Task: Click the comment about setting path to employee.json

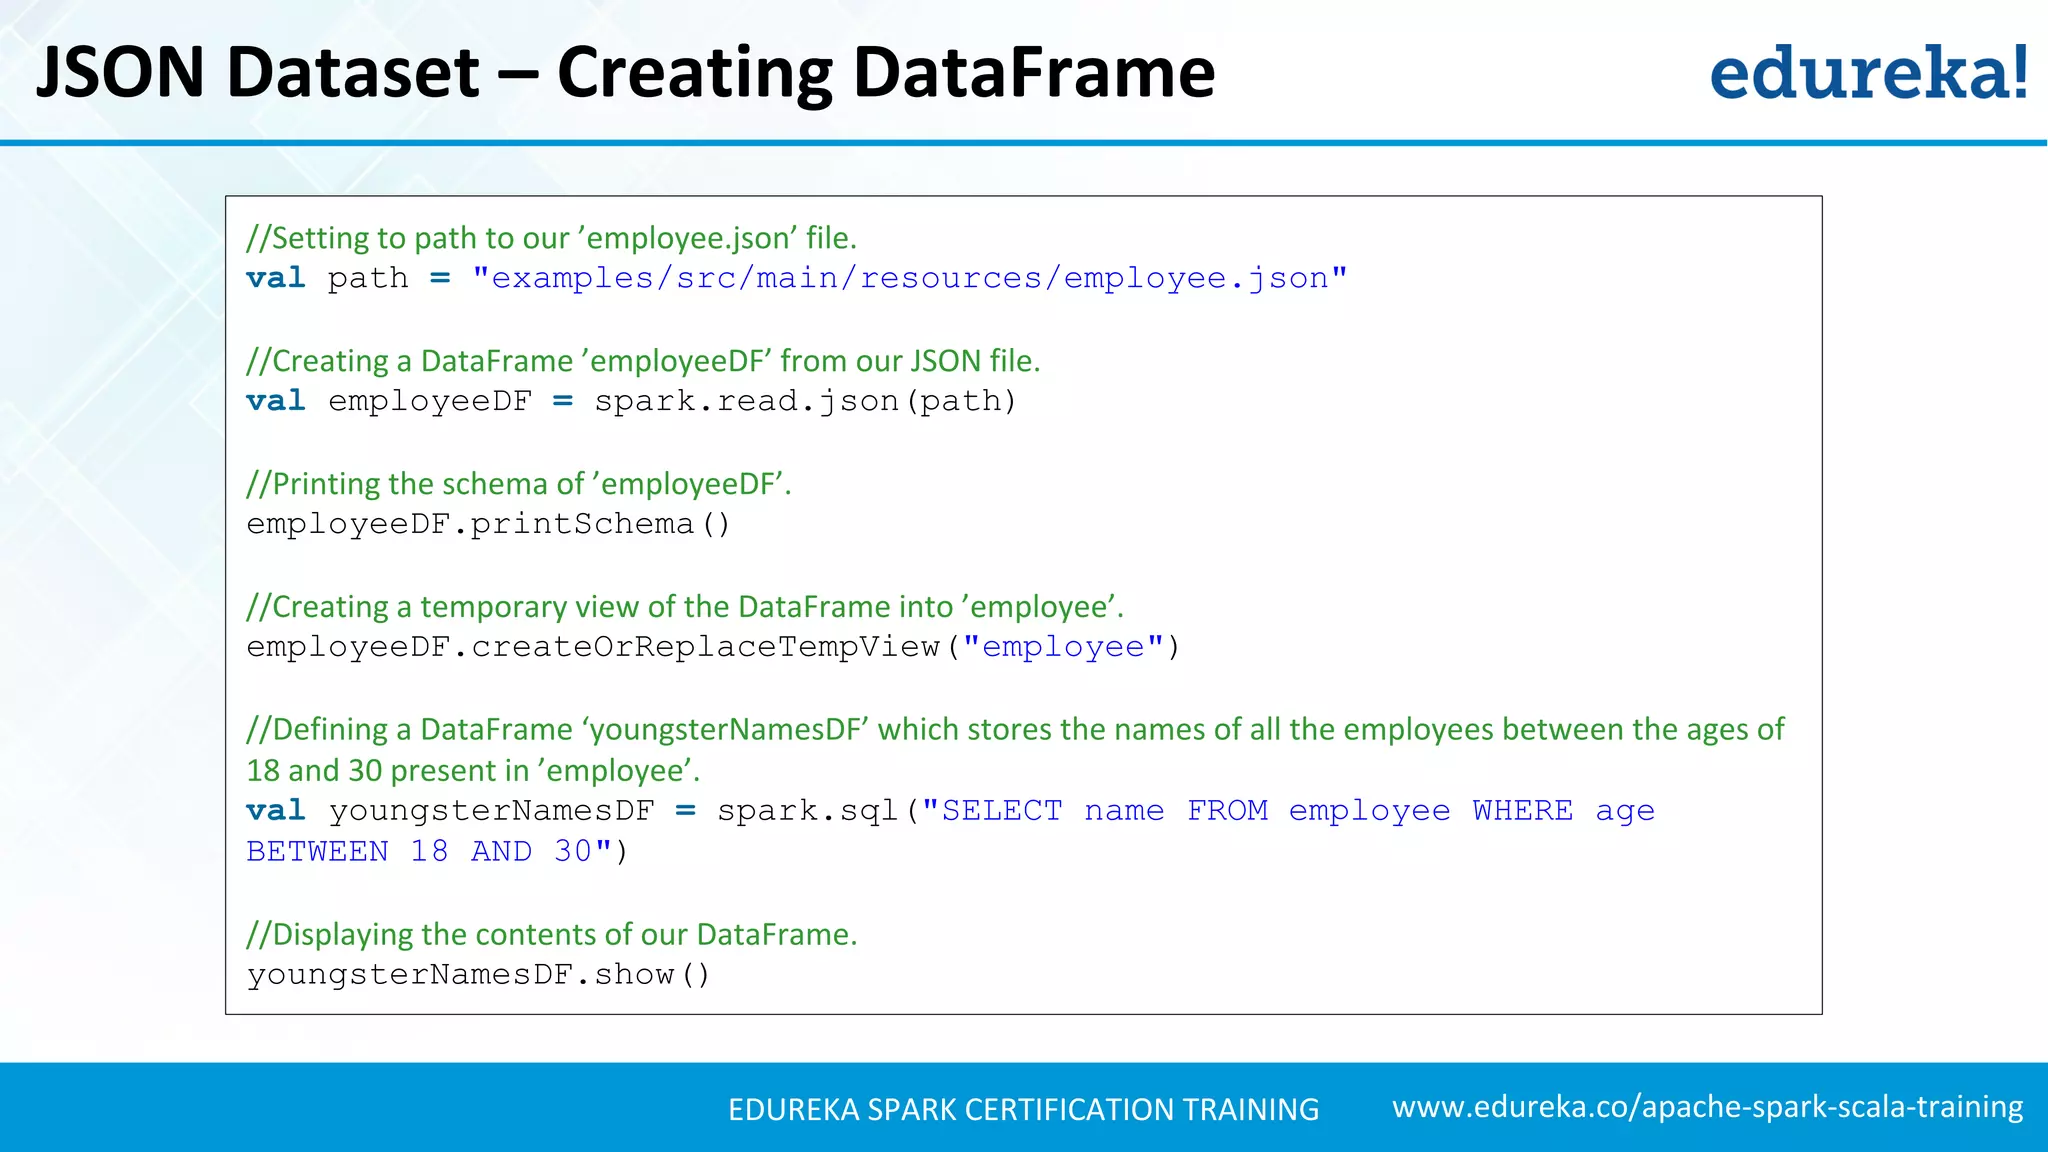Action: pos(552,238)
